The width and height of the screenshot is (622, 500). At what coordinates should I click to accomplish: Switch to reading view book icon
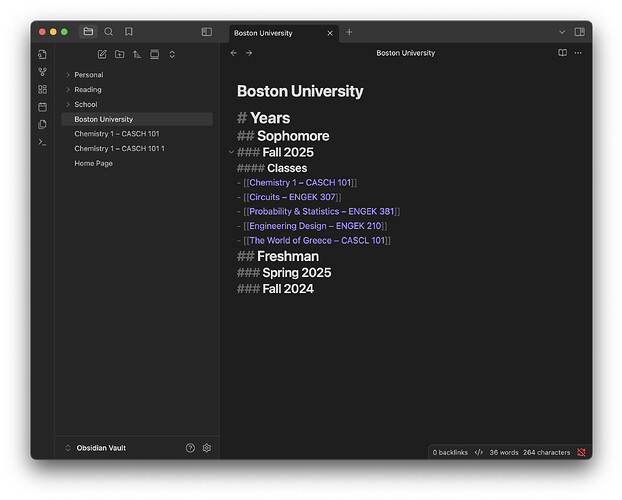pyautogui.click(x=562, y=53)
